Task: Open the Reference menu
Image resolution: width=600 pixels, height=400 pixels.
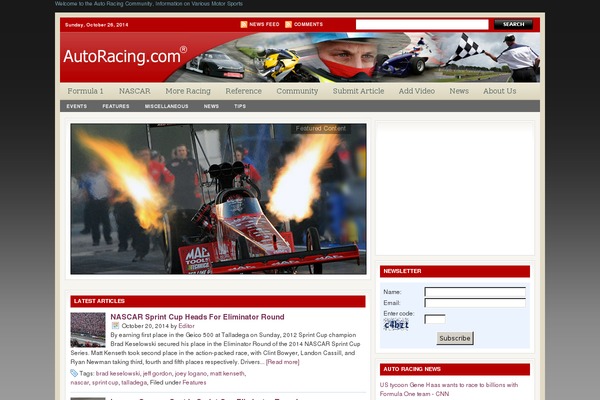Action: pyautogui.click(x=243, y=91)
